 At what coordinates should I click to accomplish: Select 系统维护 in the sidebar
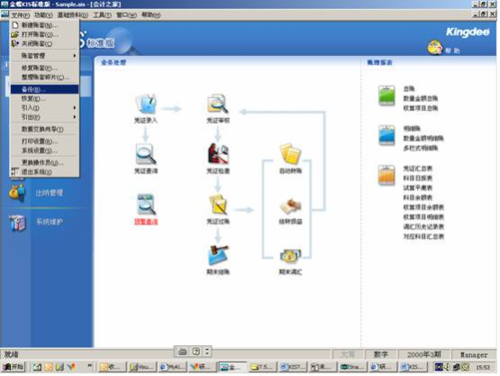(49, 222)
